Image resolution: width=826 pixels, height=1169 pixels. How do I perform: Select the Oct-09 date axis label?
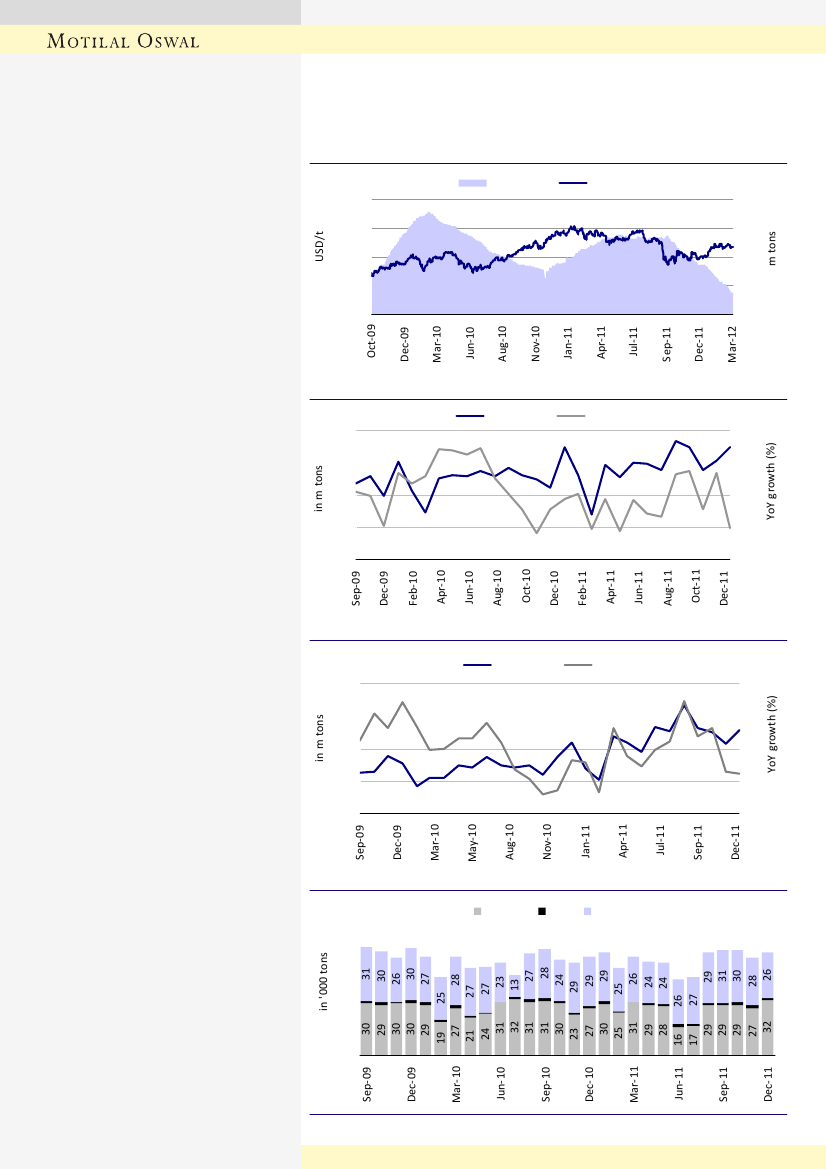371,341
